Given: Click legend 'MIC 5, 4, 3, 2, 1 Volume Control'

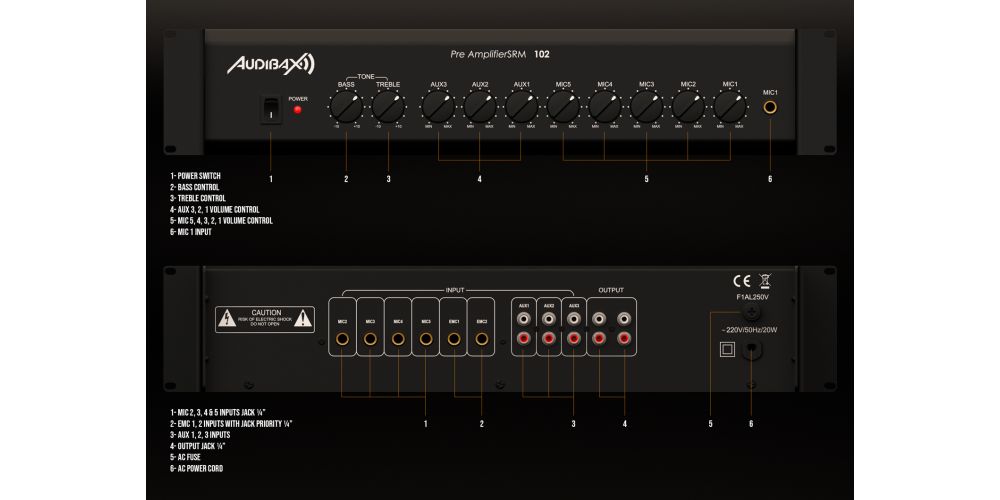Looking at the screenshot, I should point(221,221).
